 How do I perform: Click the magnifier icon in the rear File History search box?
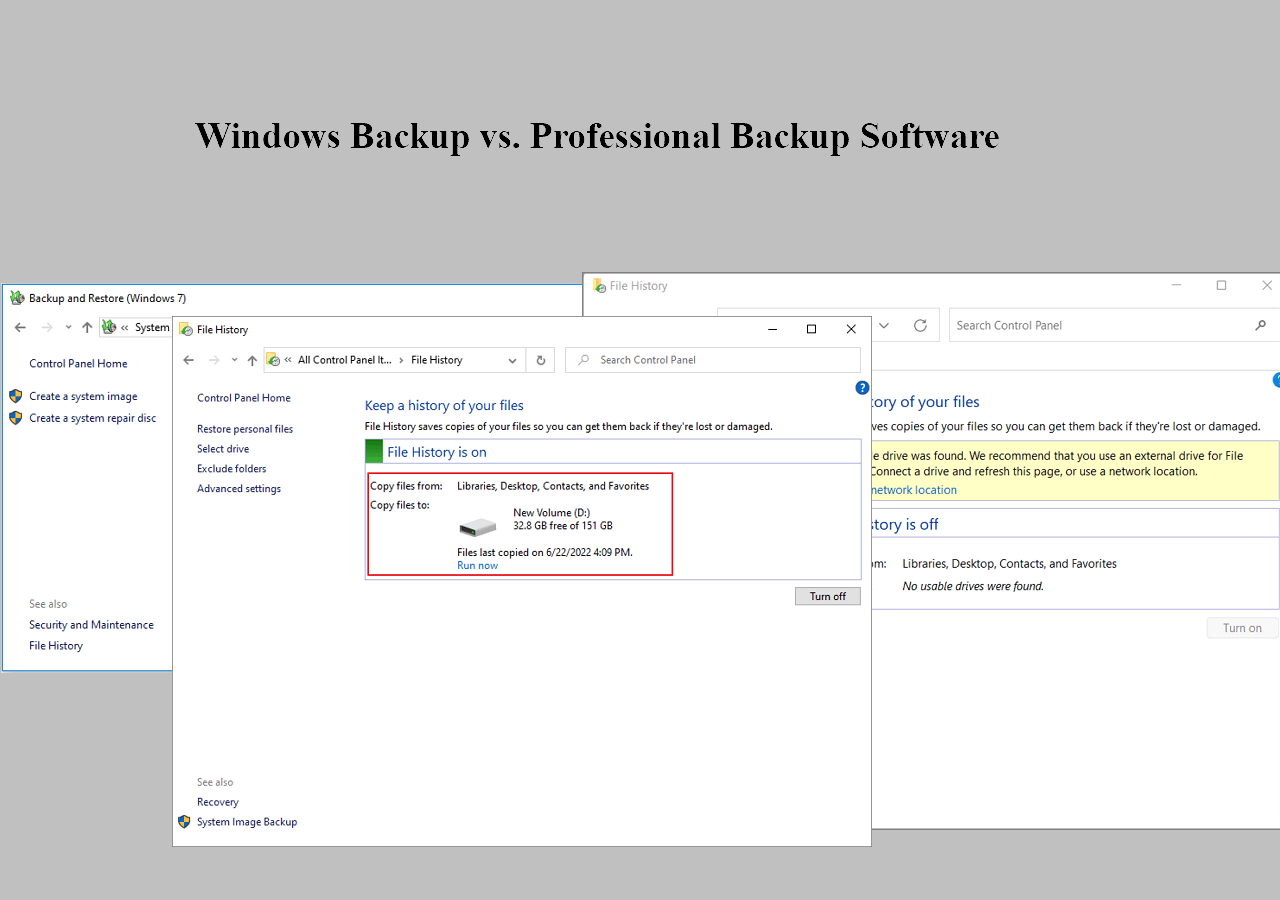tap(1260, 325)
